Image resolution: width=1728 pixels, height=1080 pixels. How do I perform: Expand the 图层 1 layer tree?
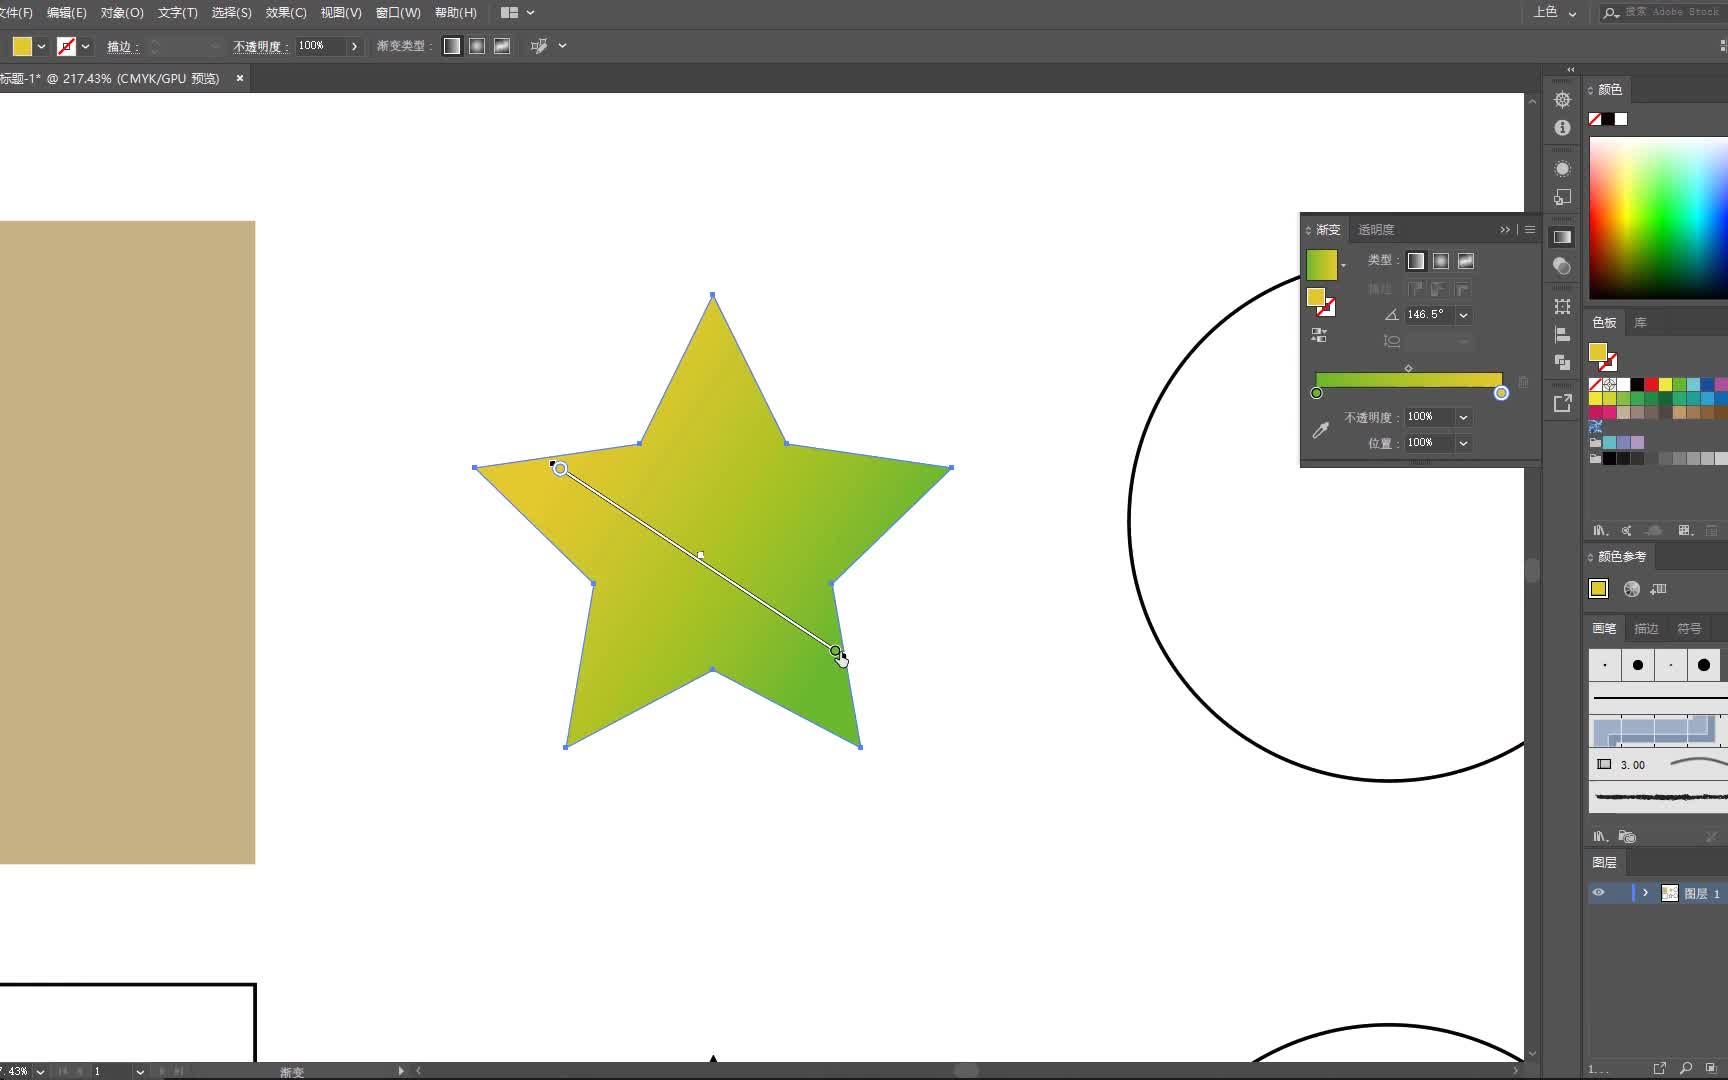1645,893
